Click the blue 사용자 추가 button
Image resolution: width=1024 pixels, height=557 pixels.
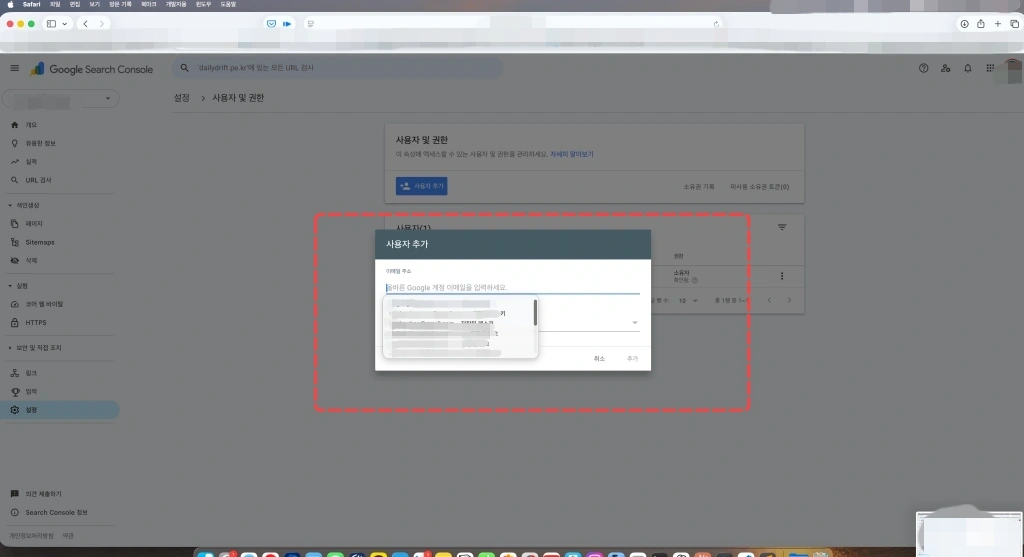click(x=421, y=186)
